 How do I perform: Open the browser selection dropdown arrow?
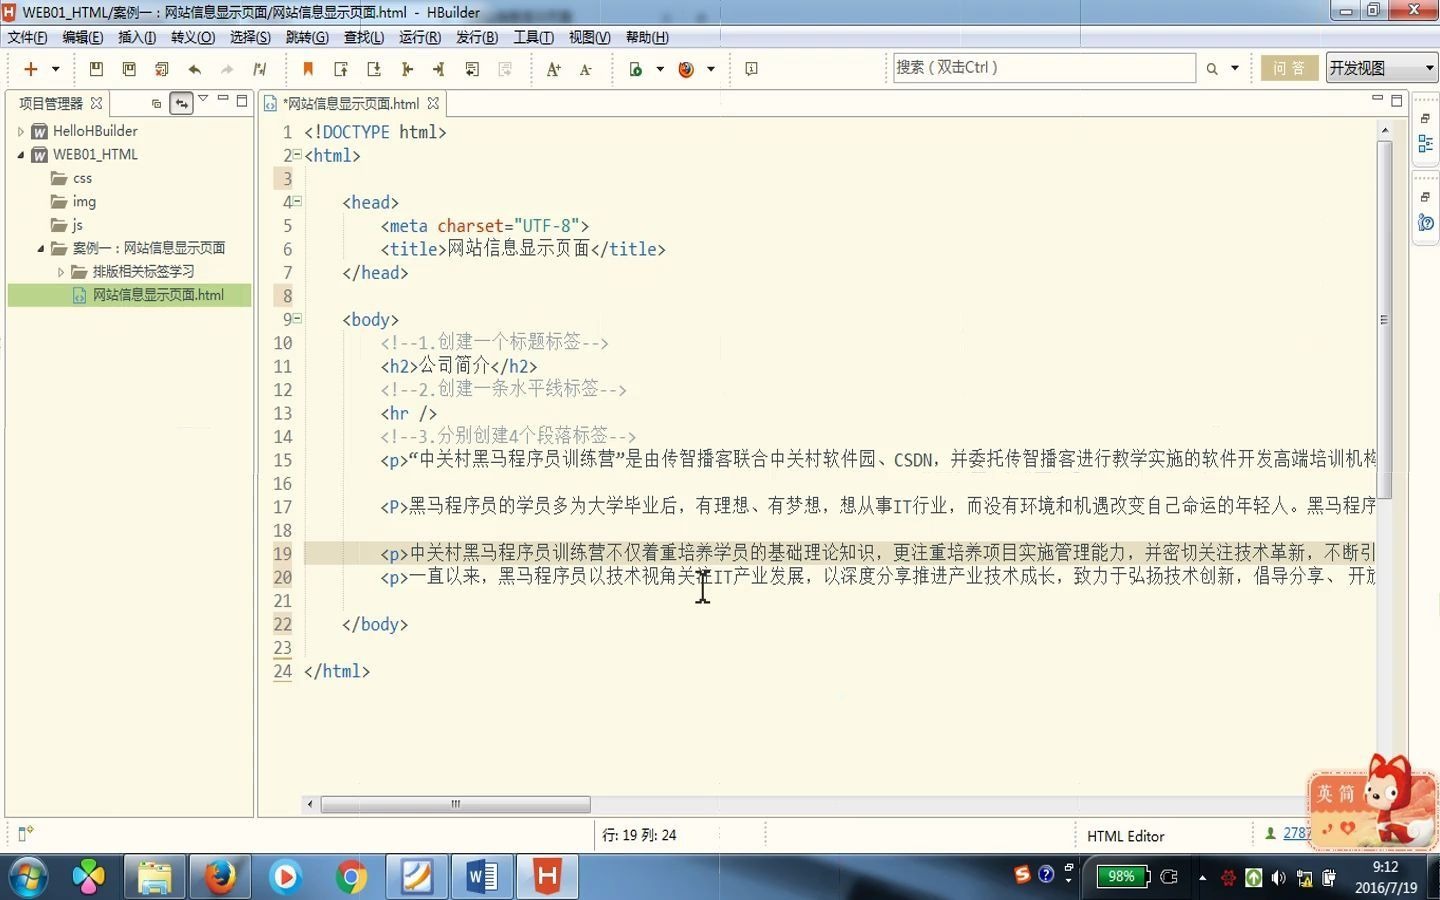(711, 69)
